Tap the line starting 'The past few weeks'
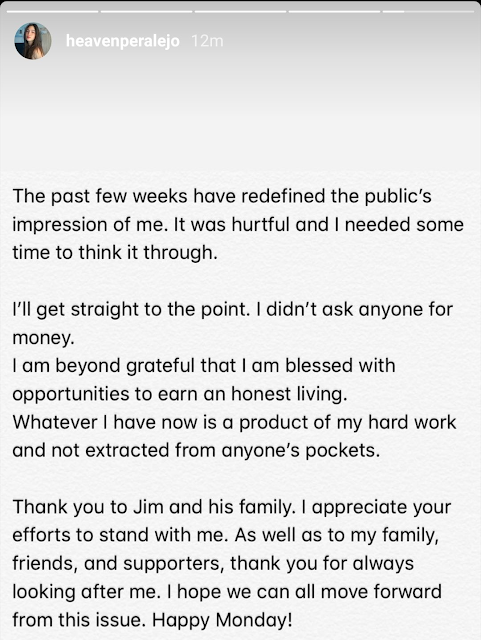481x640 pixels. point(222,196)
